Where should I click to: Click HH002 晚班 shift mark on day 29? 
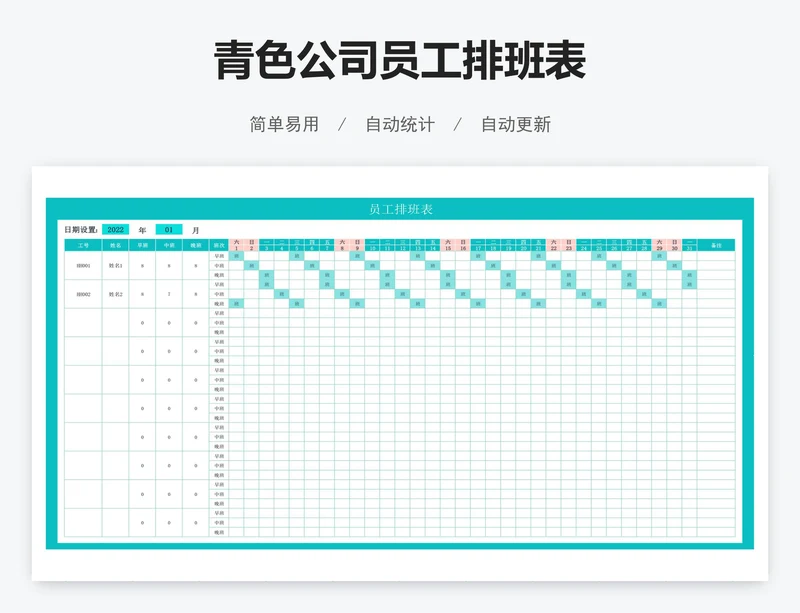pos(659,304)
